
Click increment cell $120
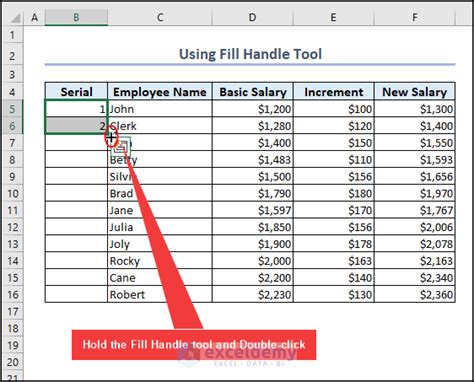(x=334, y=126)
